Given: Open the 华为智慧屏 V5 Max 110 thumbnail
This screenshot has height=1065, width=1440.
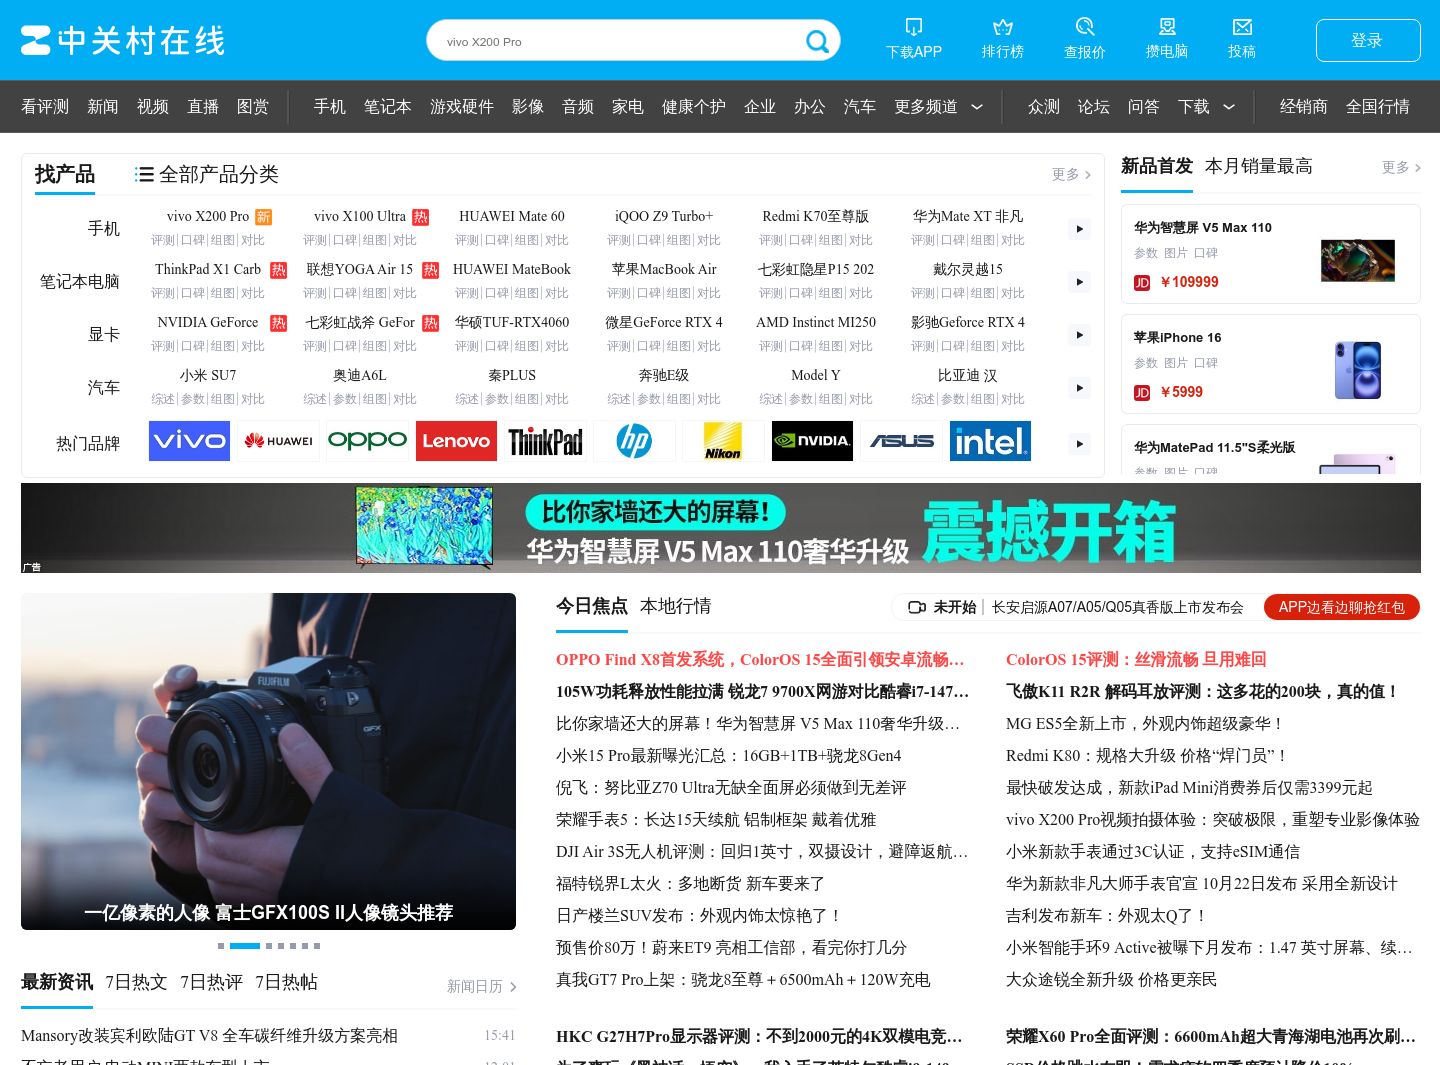Looking at the screenshot, I should (x=1358, y=260).
